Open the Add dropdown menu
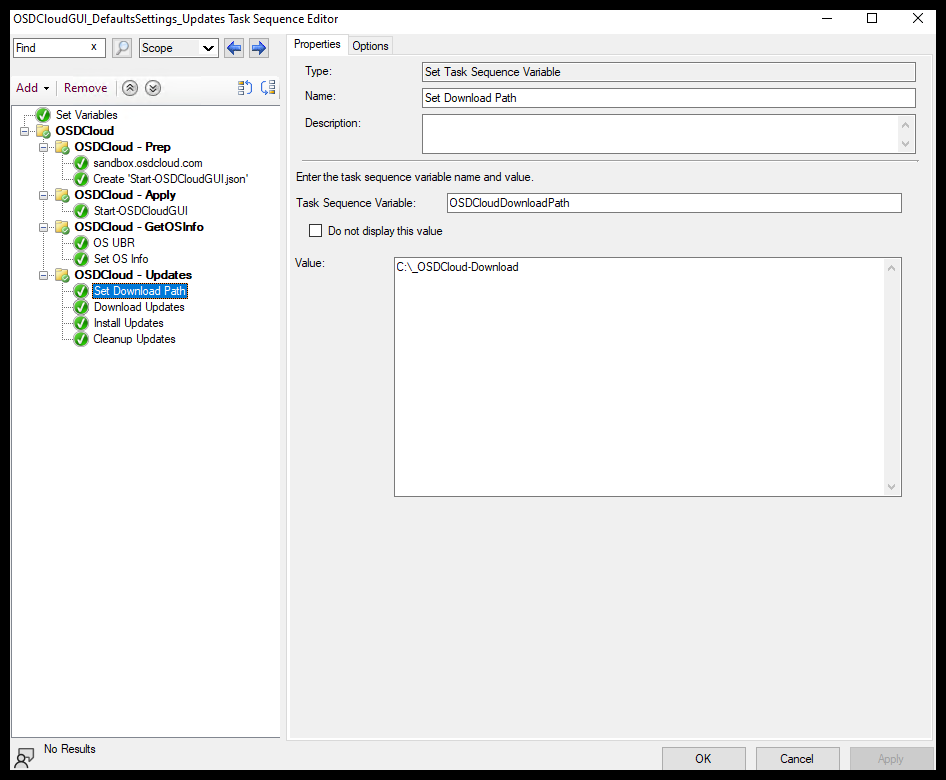Screen dimensions: 946x780 pyautogui.click(x=33, y=88)
